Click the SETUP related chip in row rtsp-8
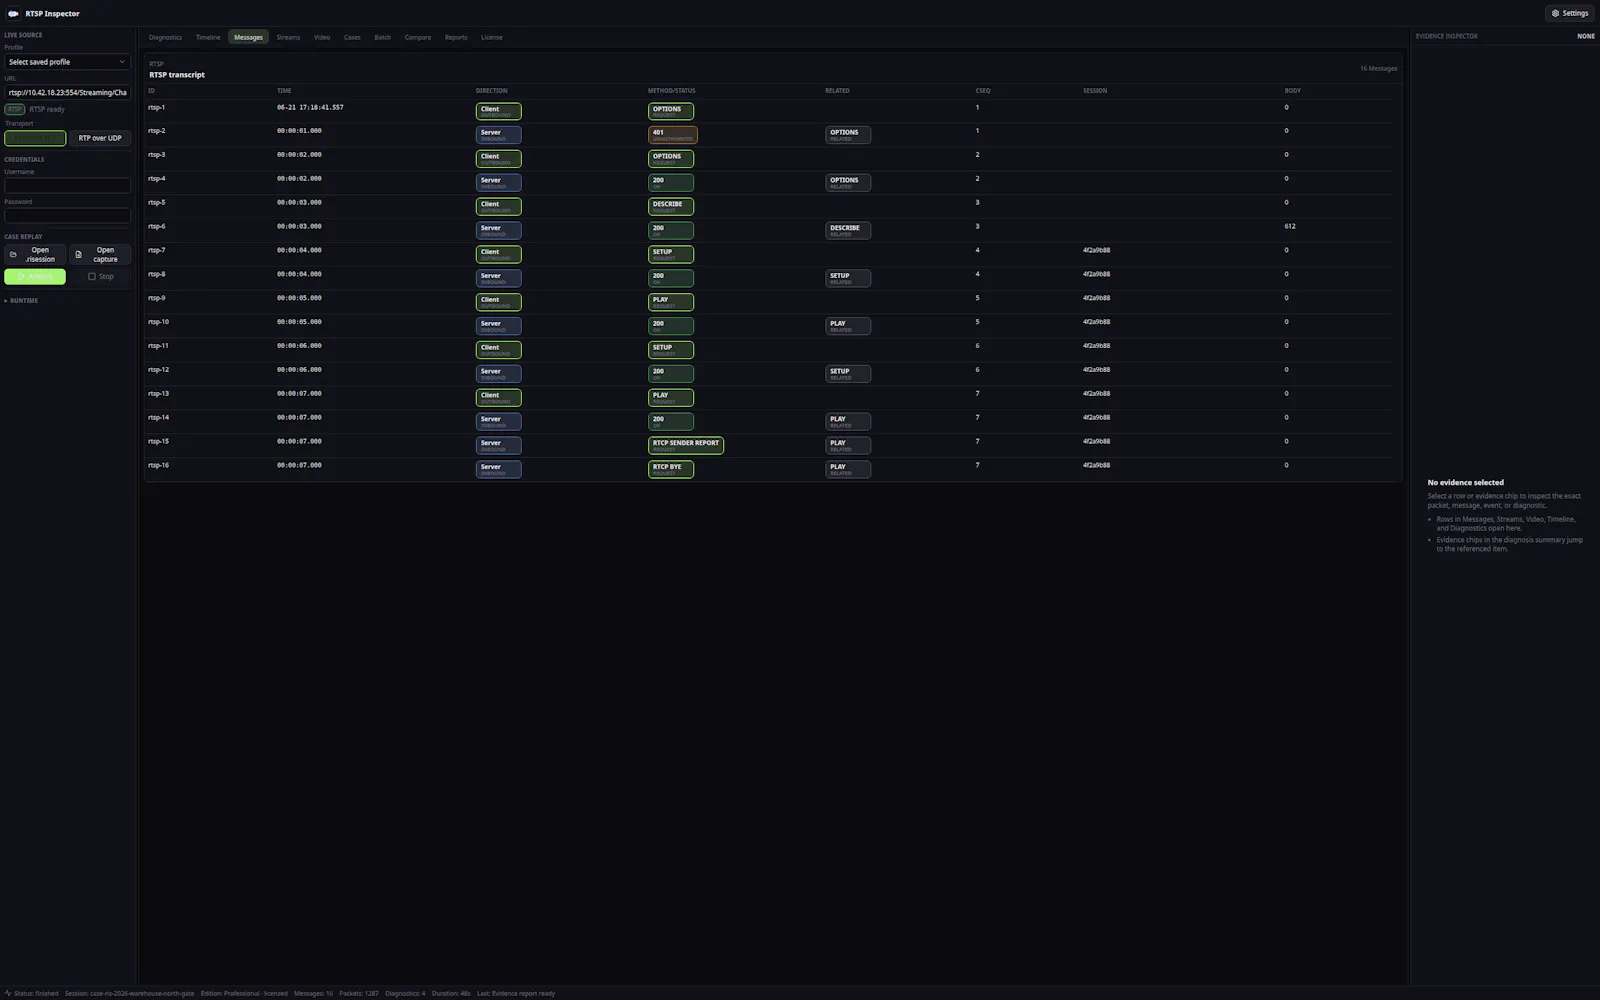This screenshot has width=1600, height=1000. 848,278
